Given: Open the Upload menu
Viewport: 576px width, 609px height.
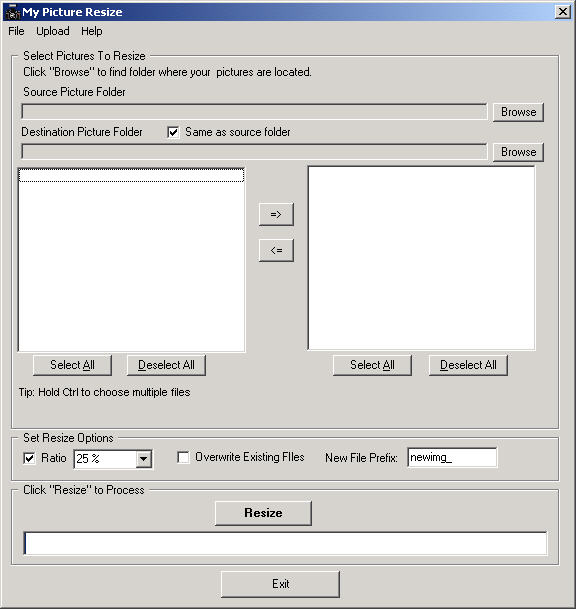Looking at the screenshot, I should [x=53, y=31].
